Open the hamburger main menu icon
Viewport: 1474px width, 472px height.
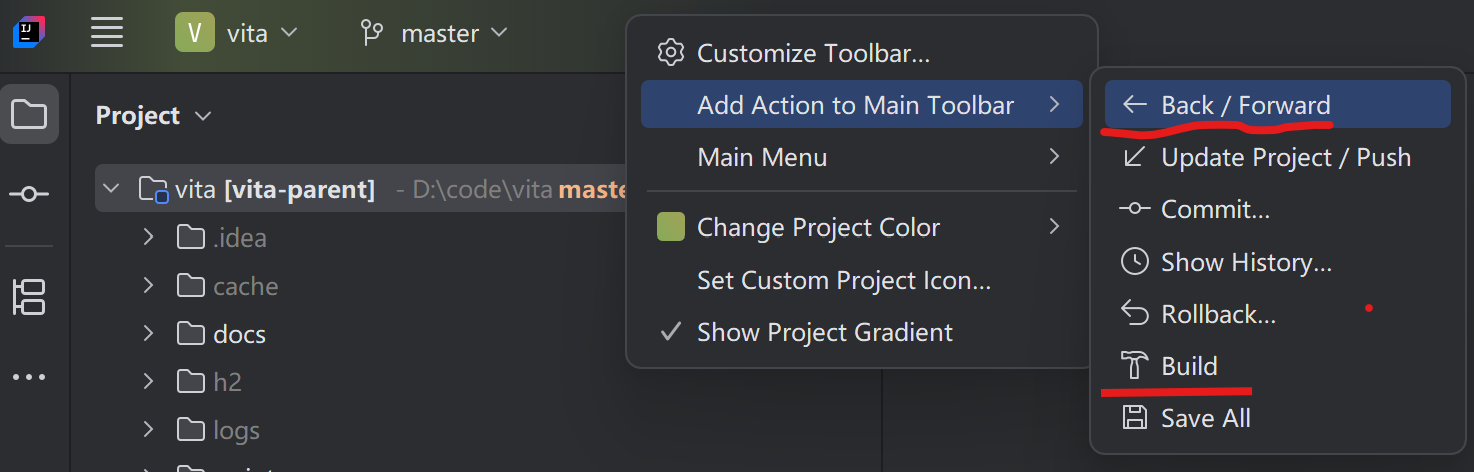point(107,33)
